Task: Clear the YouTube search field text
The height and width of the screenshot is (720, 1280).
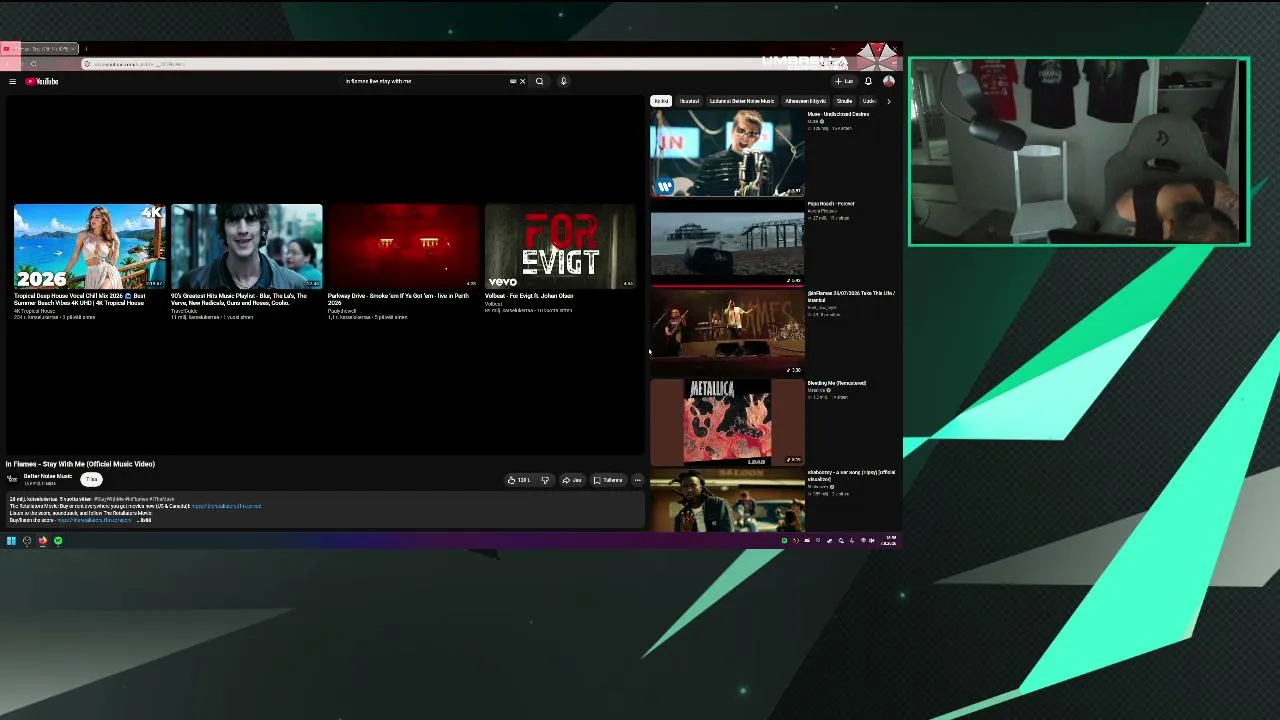Action: pyautogui.click(x=522, y=82)
